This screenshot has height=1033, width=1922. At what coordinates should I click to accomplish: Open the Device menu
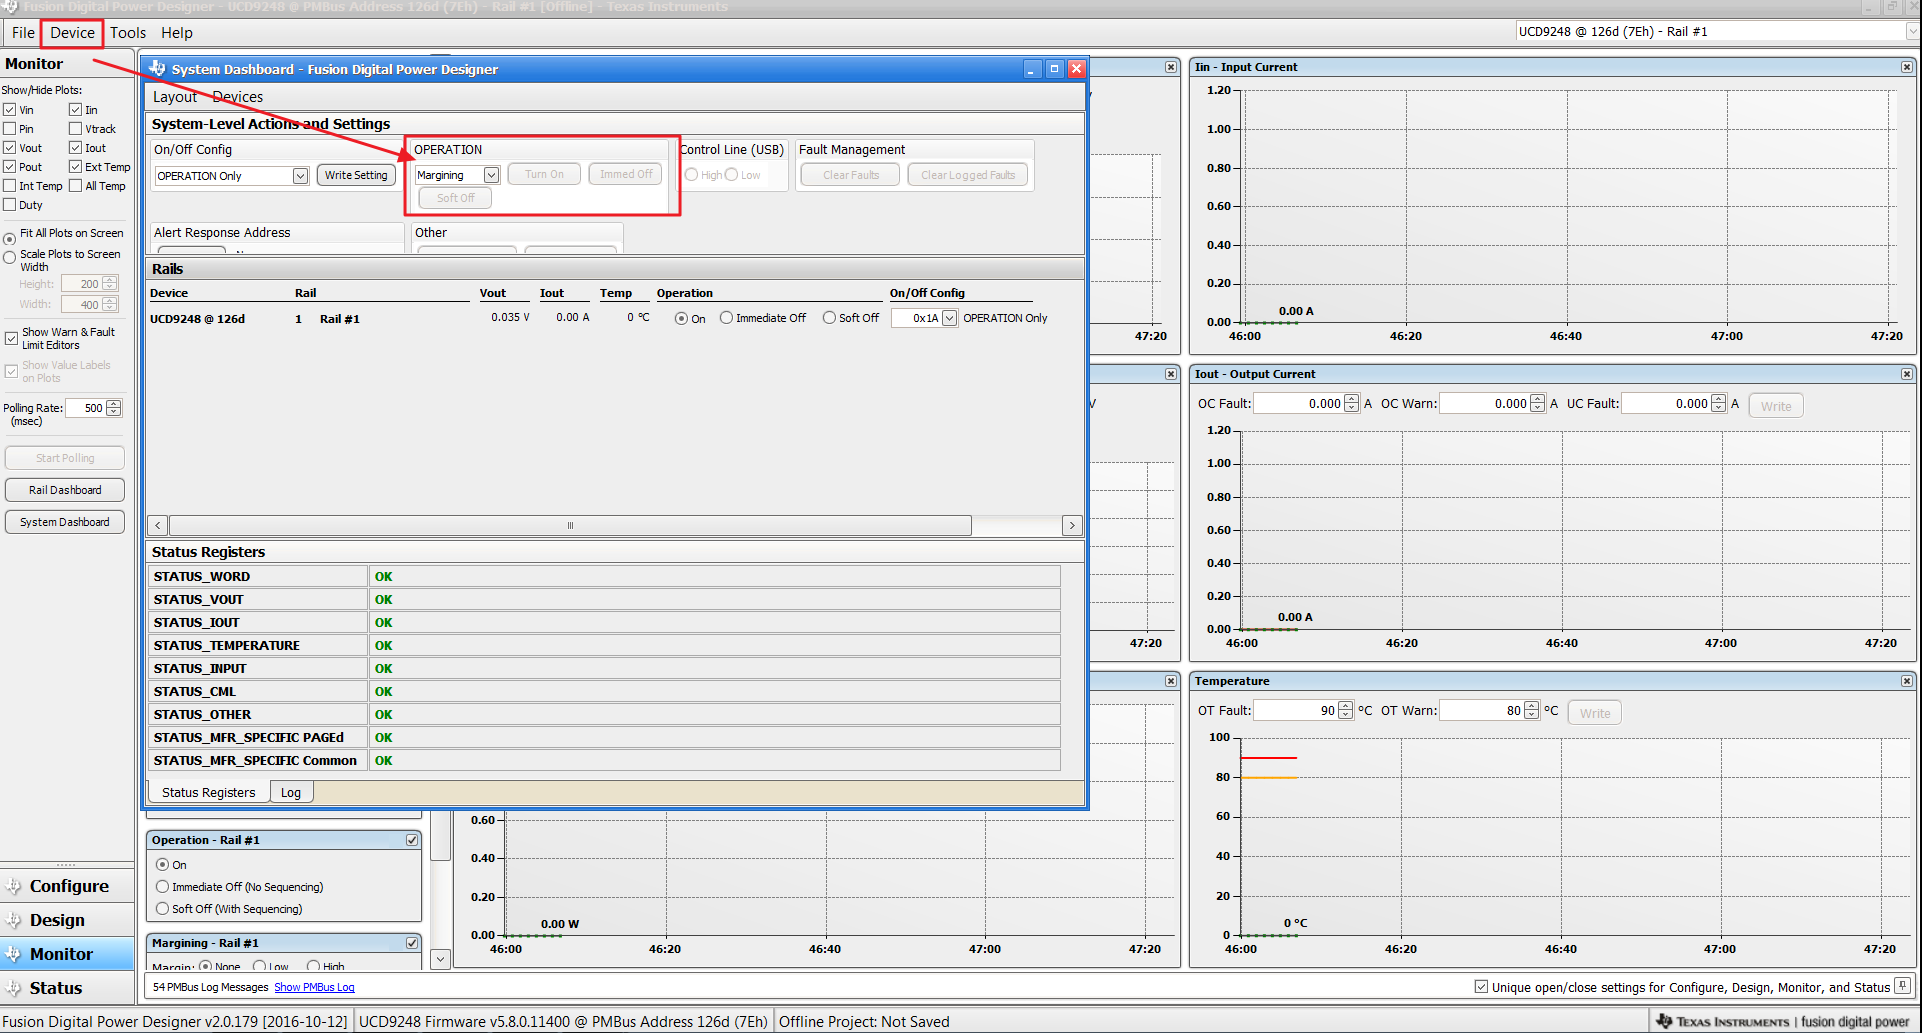click(x=73, y=33)
